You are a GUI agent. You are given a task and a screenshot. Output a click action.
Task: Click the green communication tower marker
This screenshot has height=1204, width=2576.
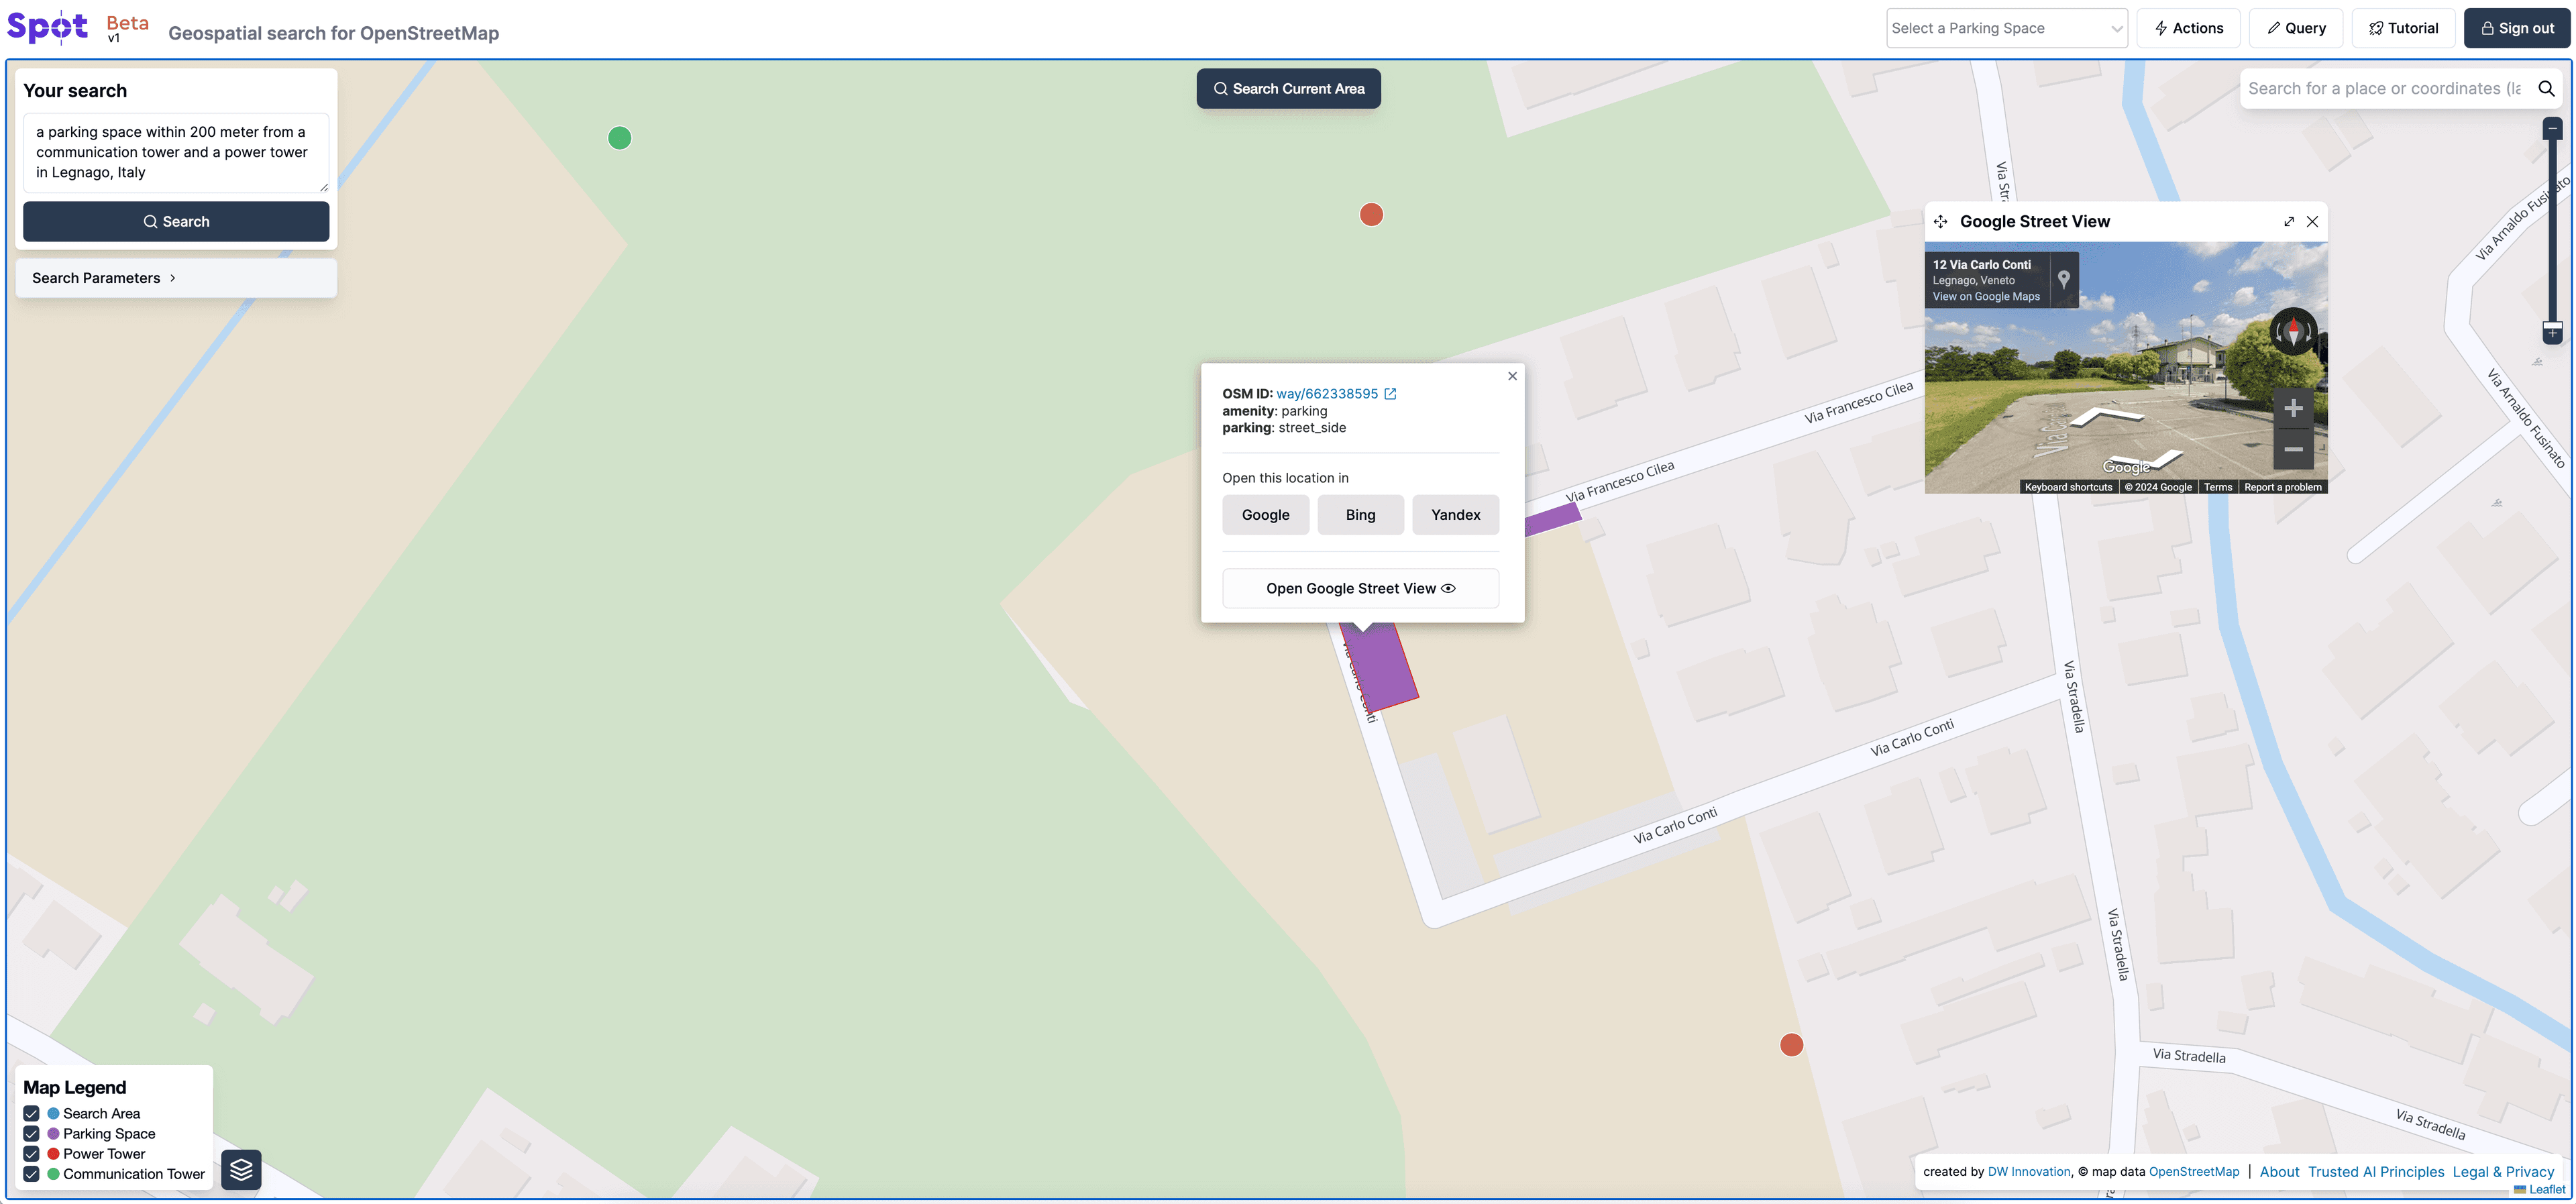coord(620,138)
